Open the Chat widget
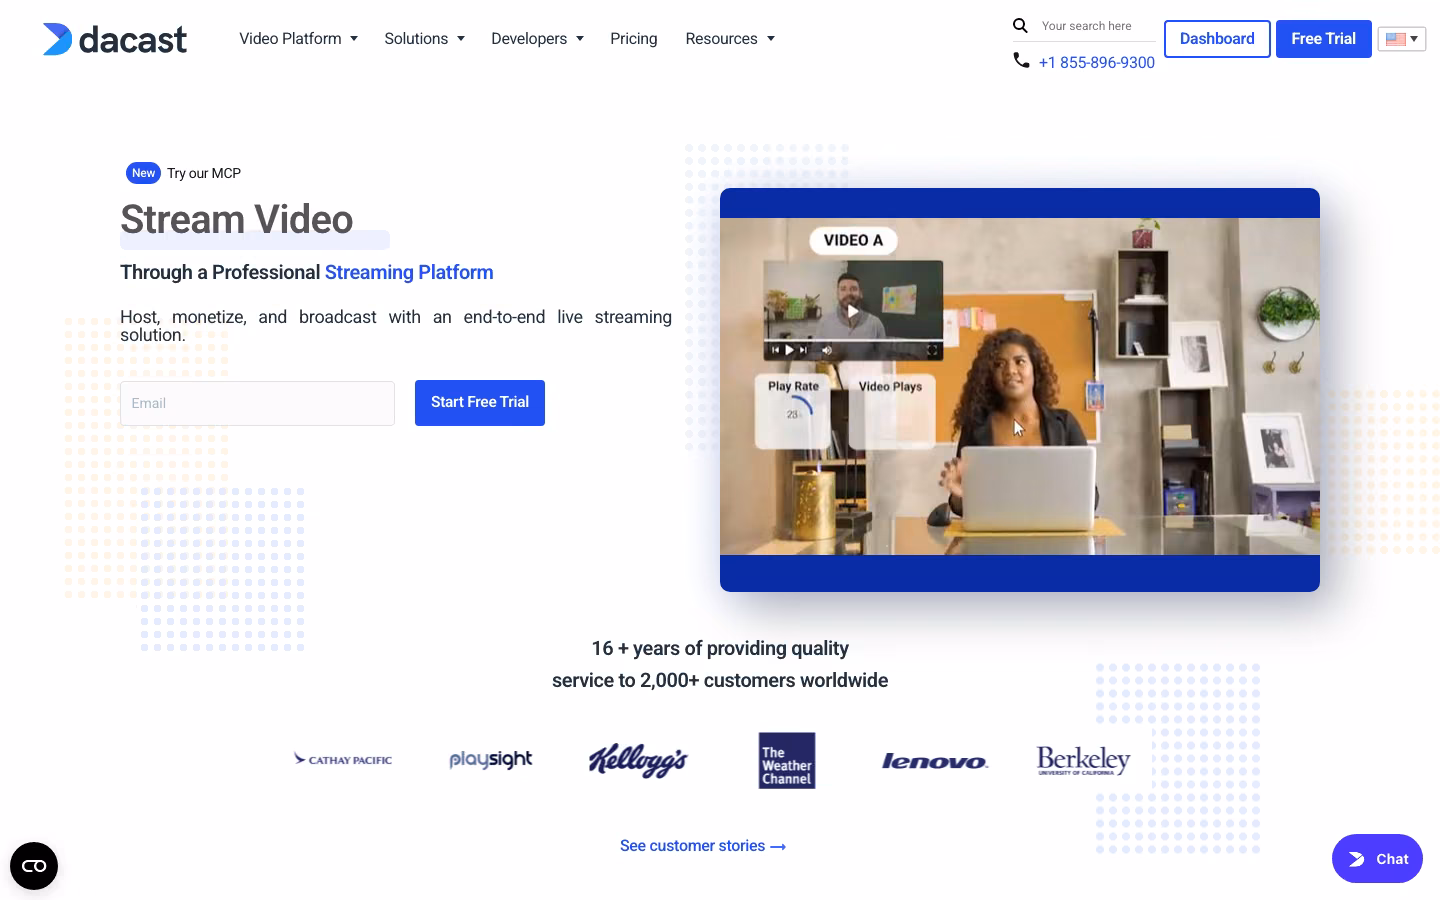 [1377, 859]
